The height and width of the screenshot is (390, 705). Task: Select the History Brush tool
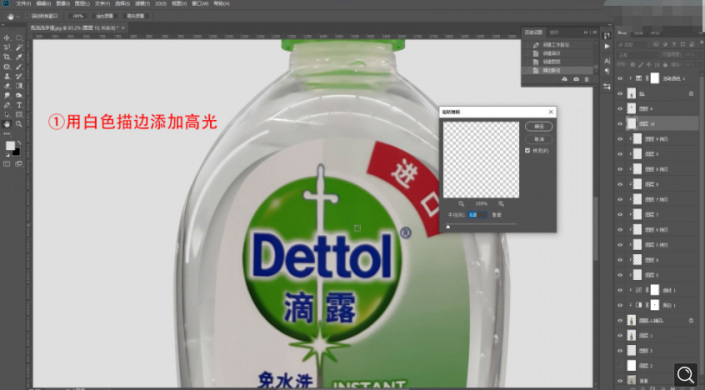[19, 76]
